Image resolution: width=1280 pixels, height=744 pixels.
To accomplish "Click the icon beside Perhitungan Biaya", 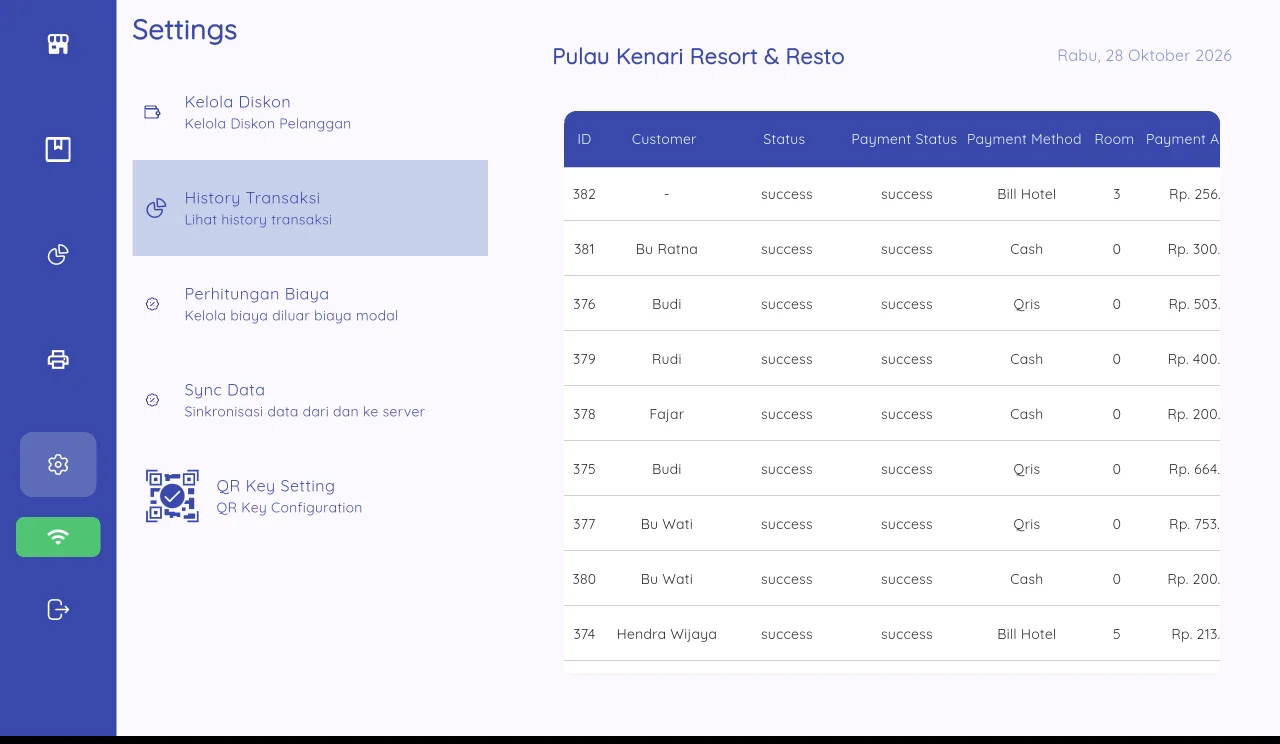I will [x=153, y=304].
